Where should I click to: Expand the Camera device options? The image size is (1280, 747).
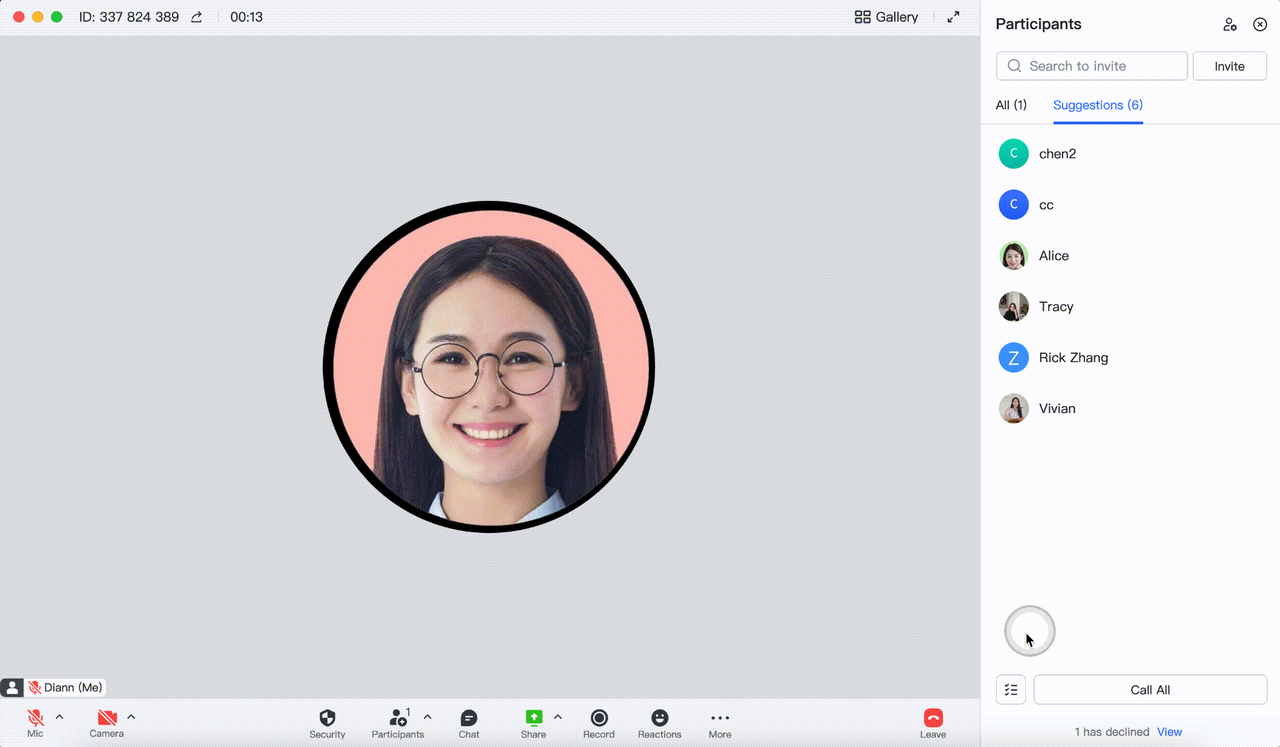tap(131, 715)
